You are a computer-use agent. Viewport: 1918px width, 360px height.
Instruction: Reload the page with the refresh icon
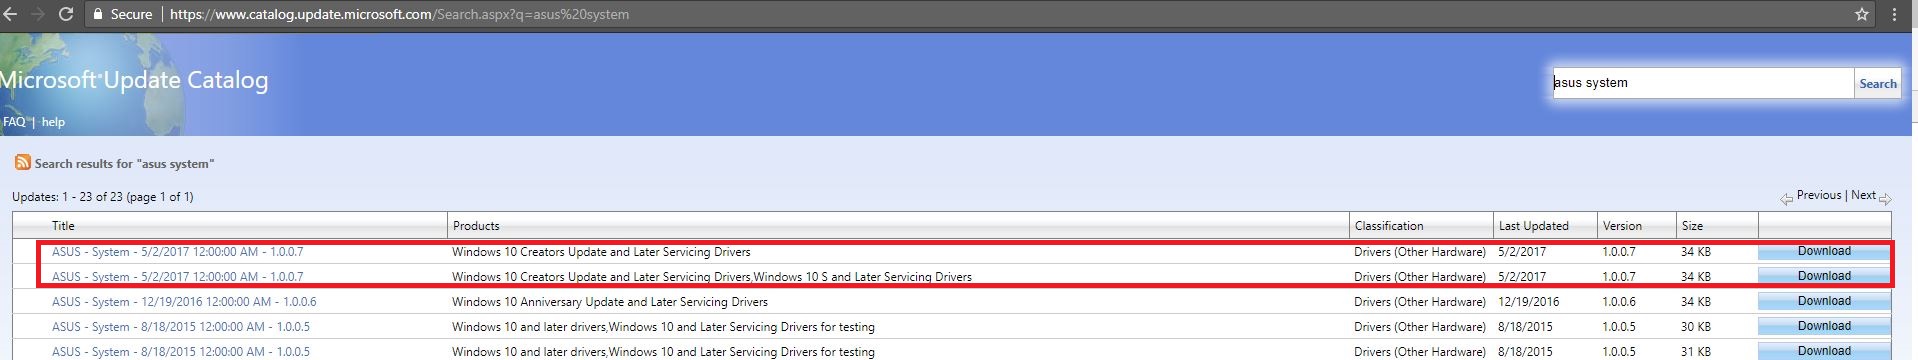tap(66, 14)
